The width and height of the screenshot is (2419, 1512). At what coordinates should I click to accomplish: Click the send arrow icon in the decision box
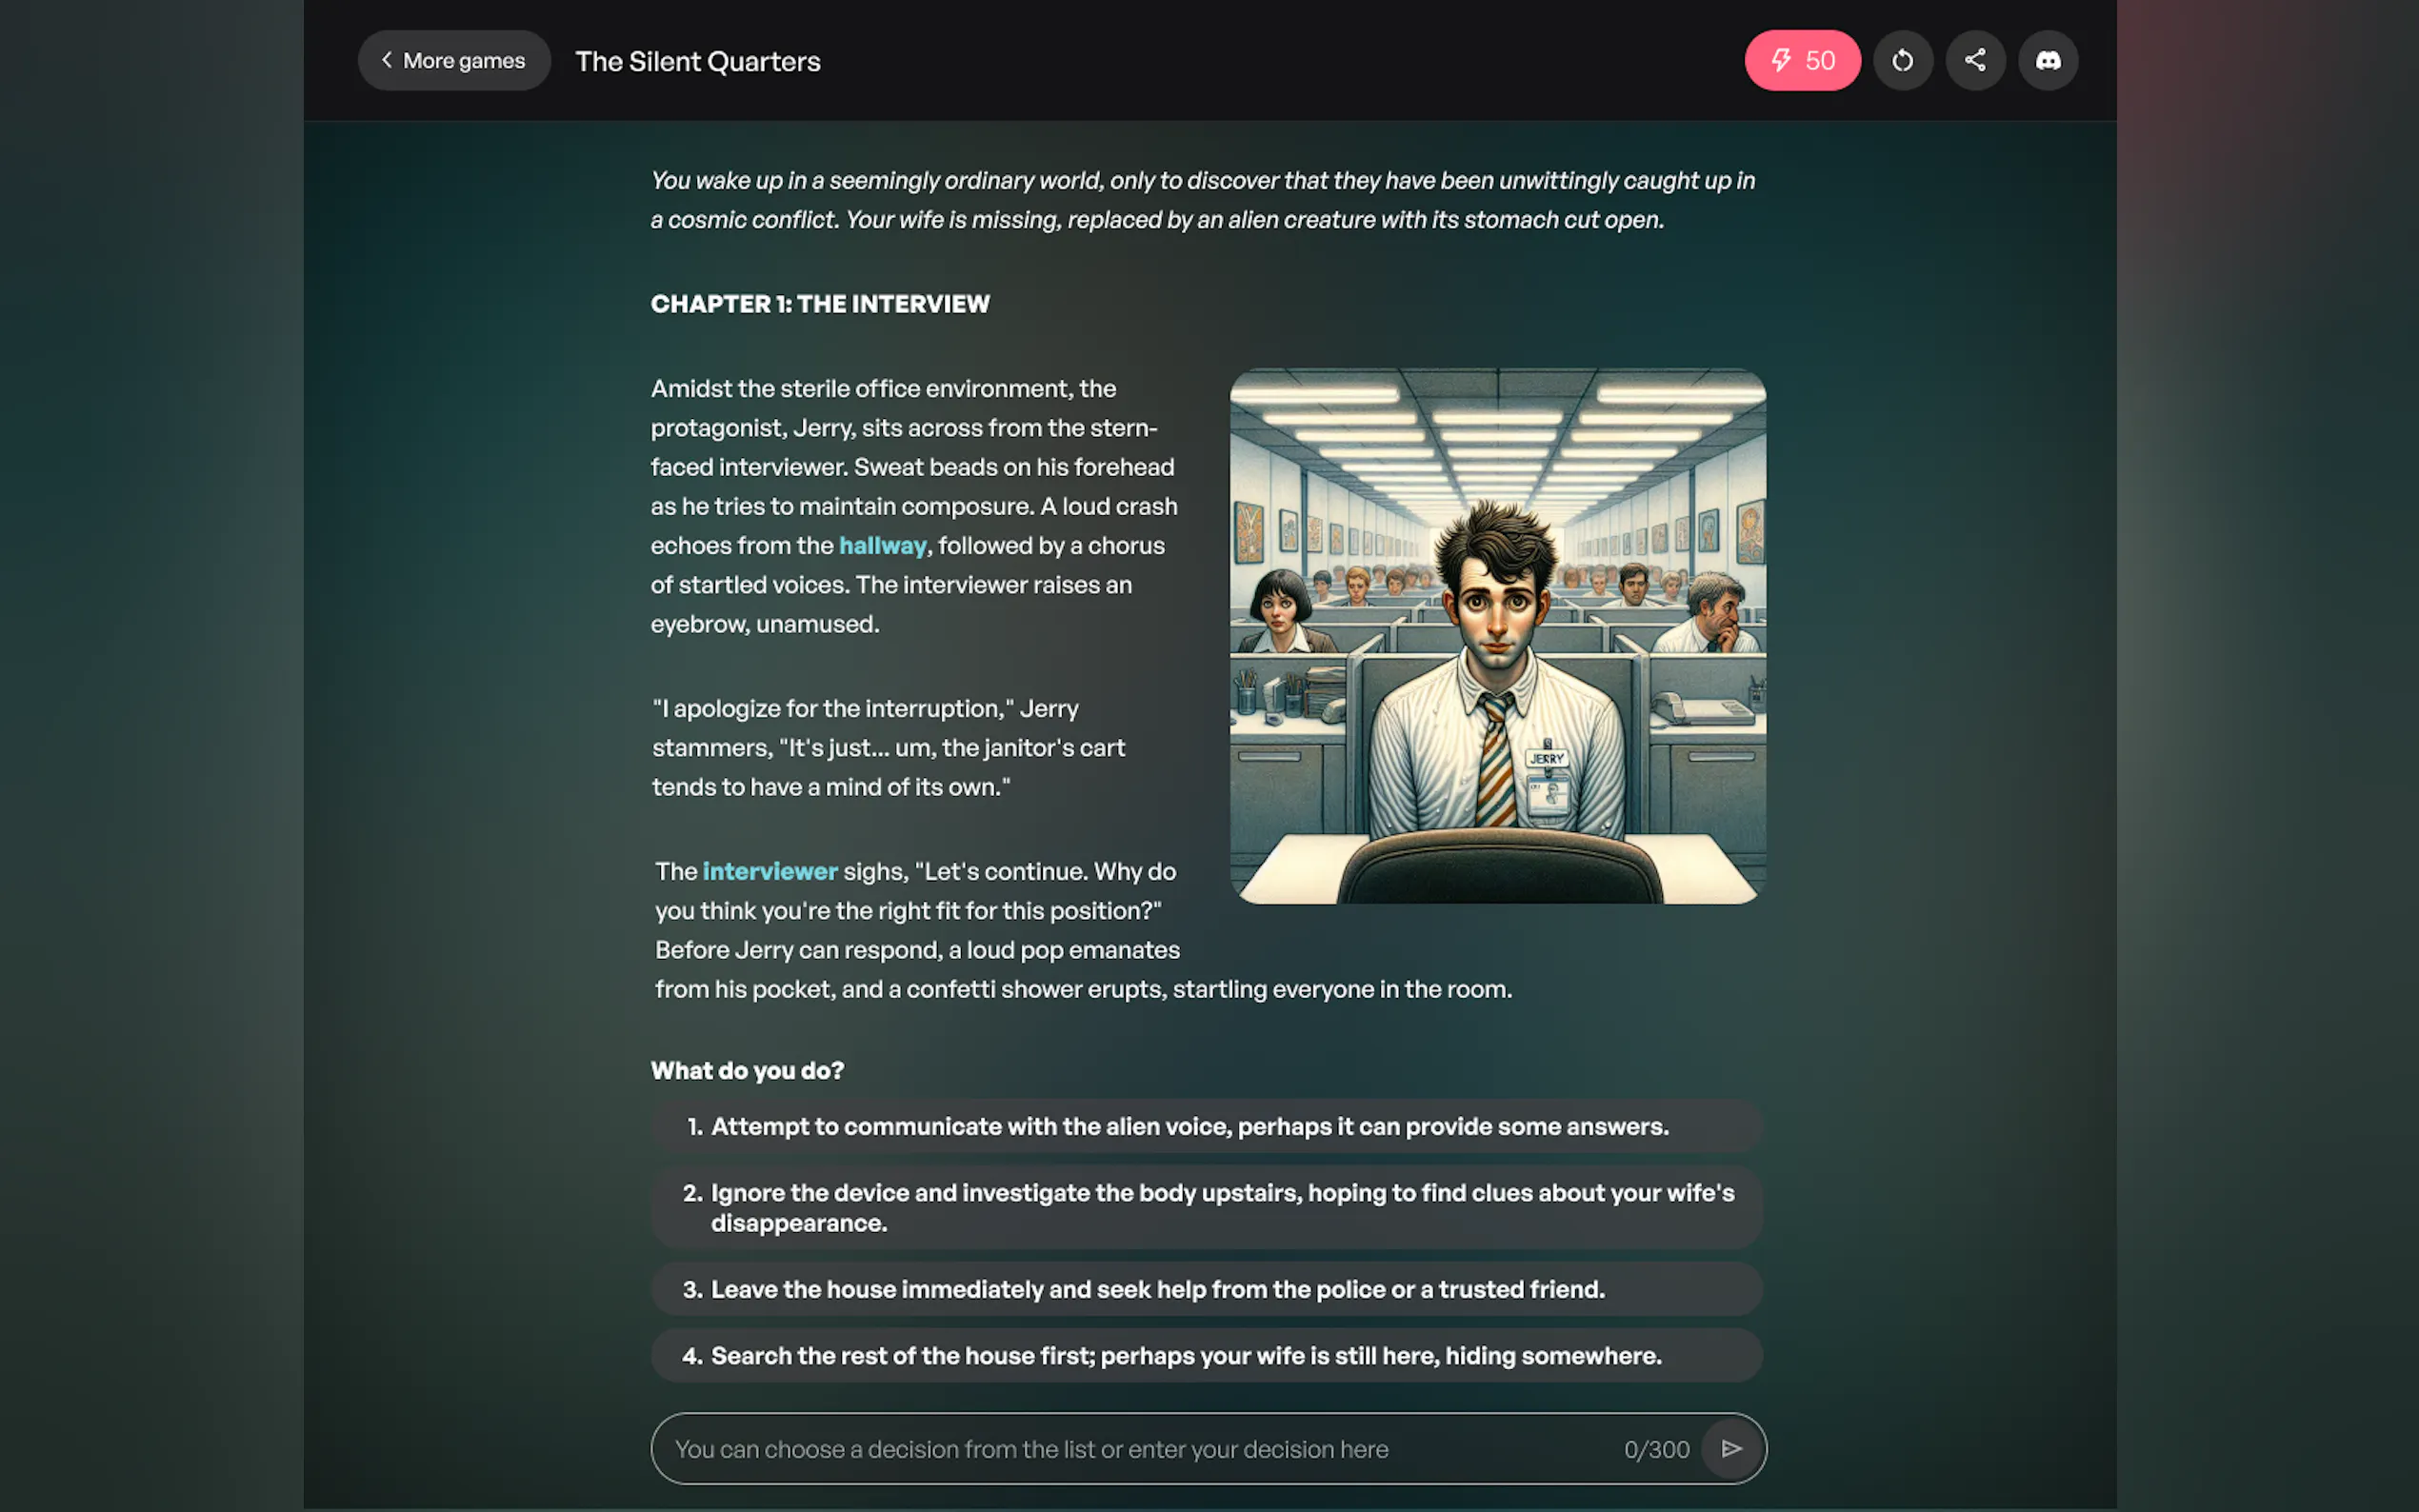click(1731, 1448)
